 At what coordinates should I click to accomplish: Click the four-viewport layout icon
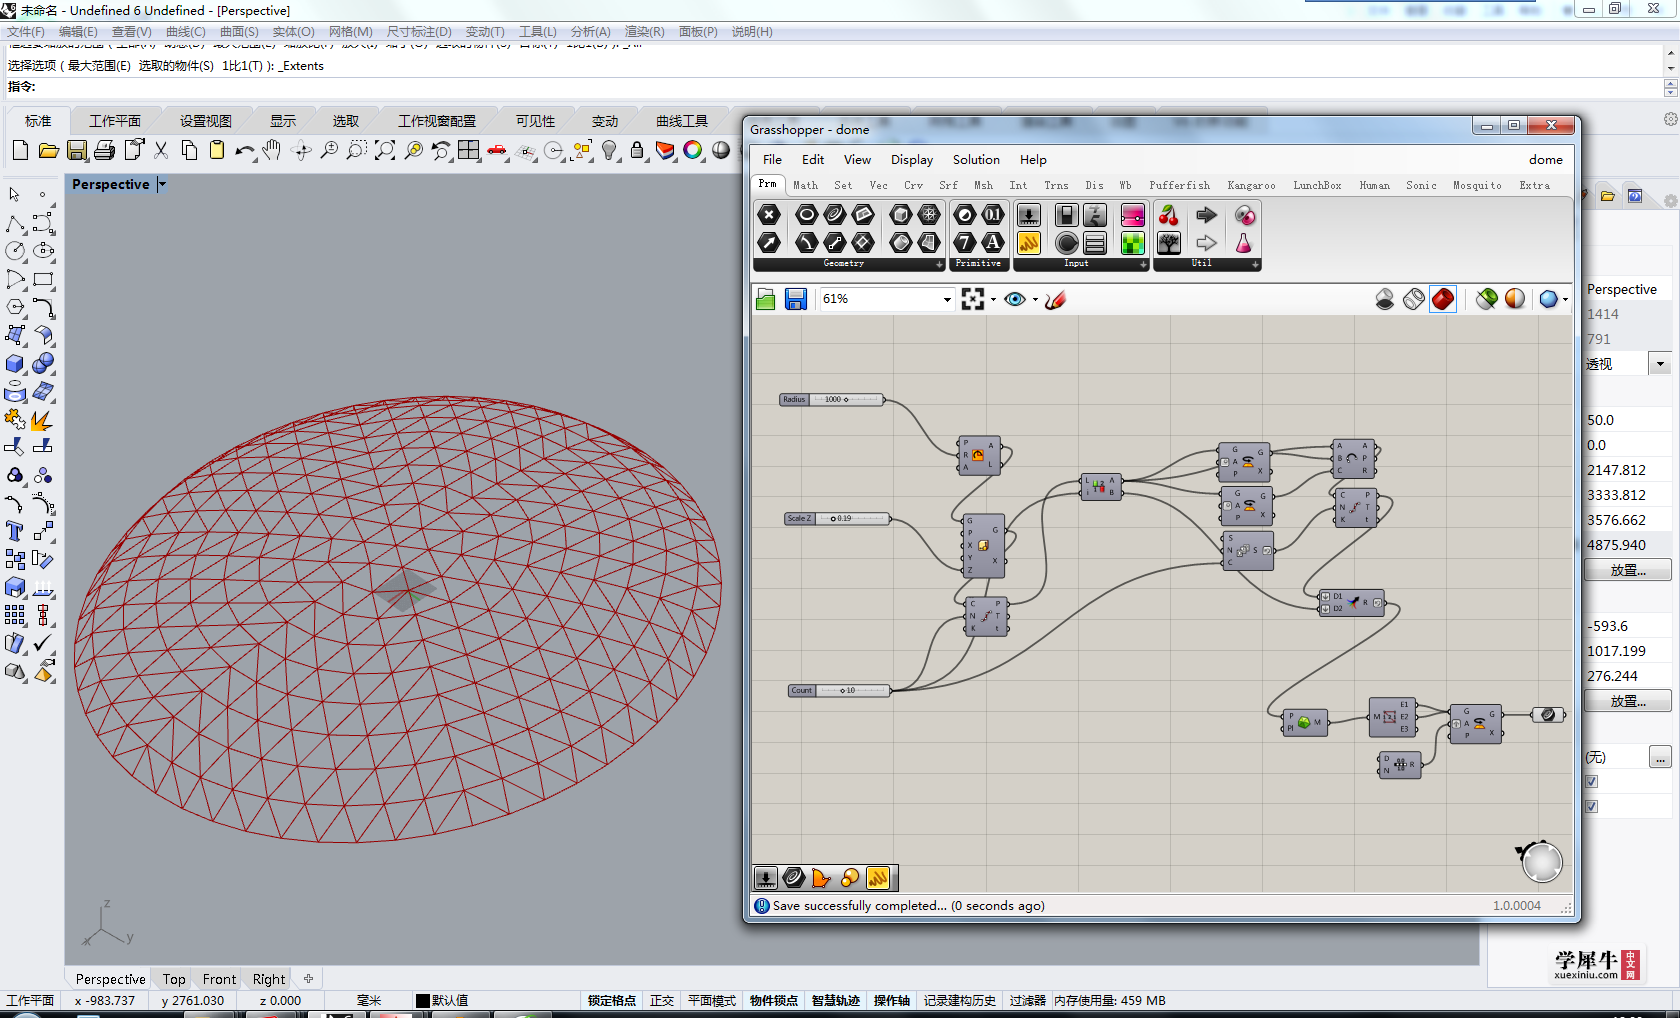469,151
